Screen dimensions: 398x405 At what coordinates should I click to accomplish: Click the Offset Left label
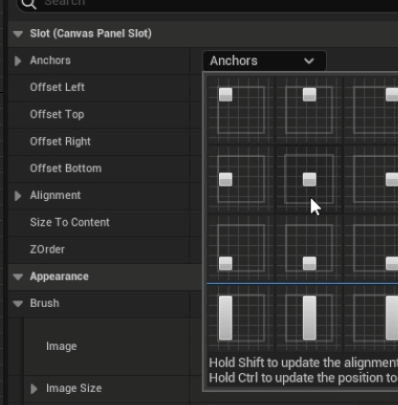[x=57, y=87]
